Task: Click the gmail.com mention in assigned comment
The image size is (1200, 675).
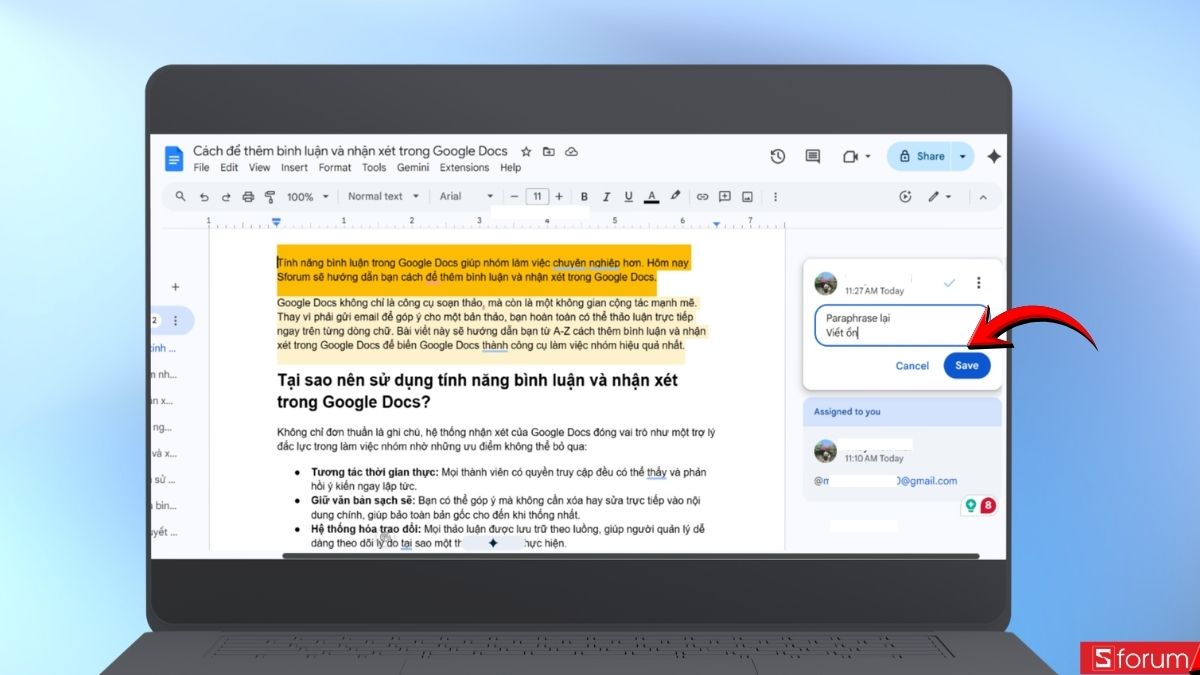Action: click(886, 481)
